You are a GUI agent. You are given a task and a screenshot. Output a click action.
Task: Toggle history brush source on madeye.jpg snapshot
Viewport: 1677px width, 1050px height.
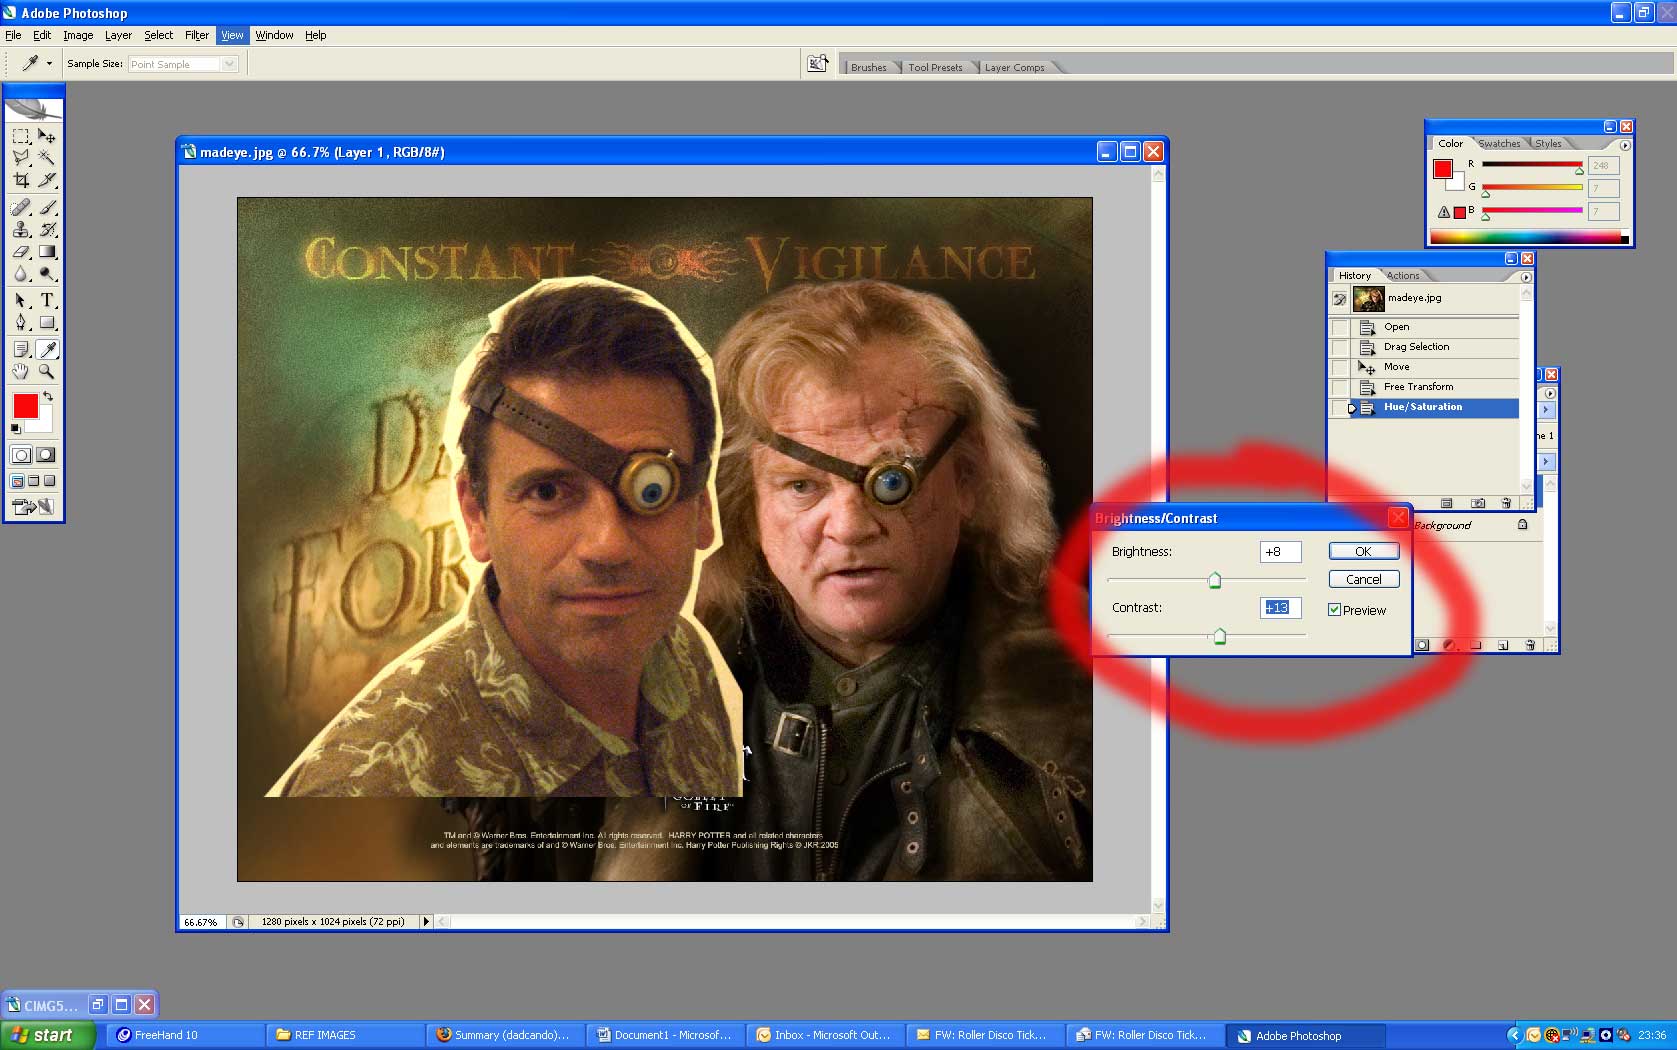click(x=1340, y=298)
